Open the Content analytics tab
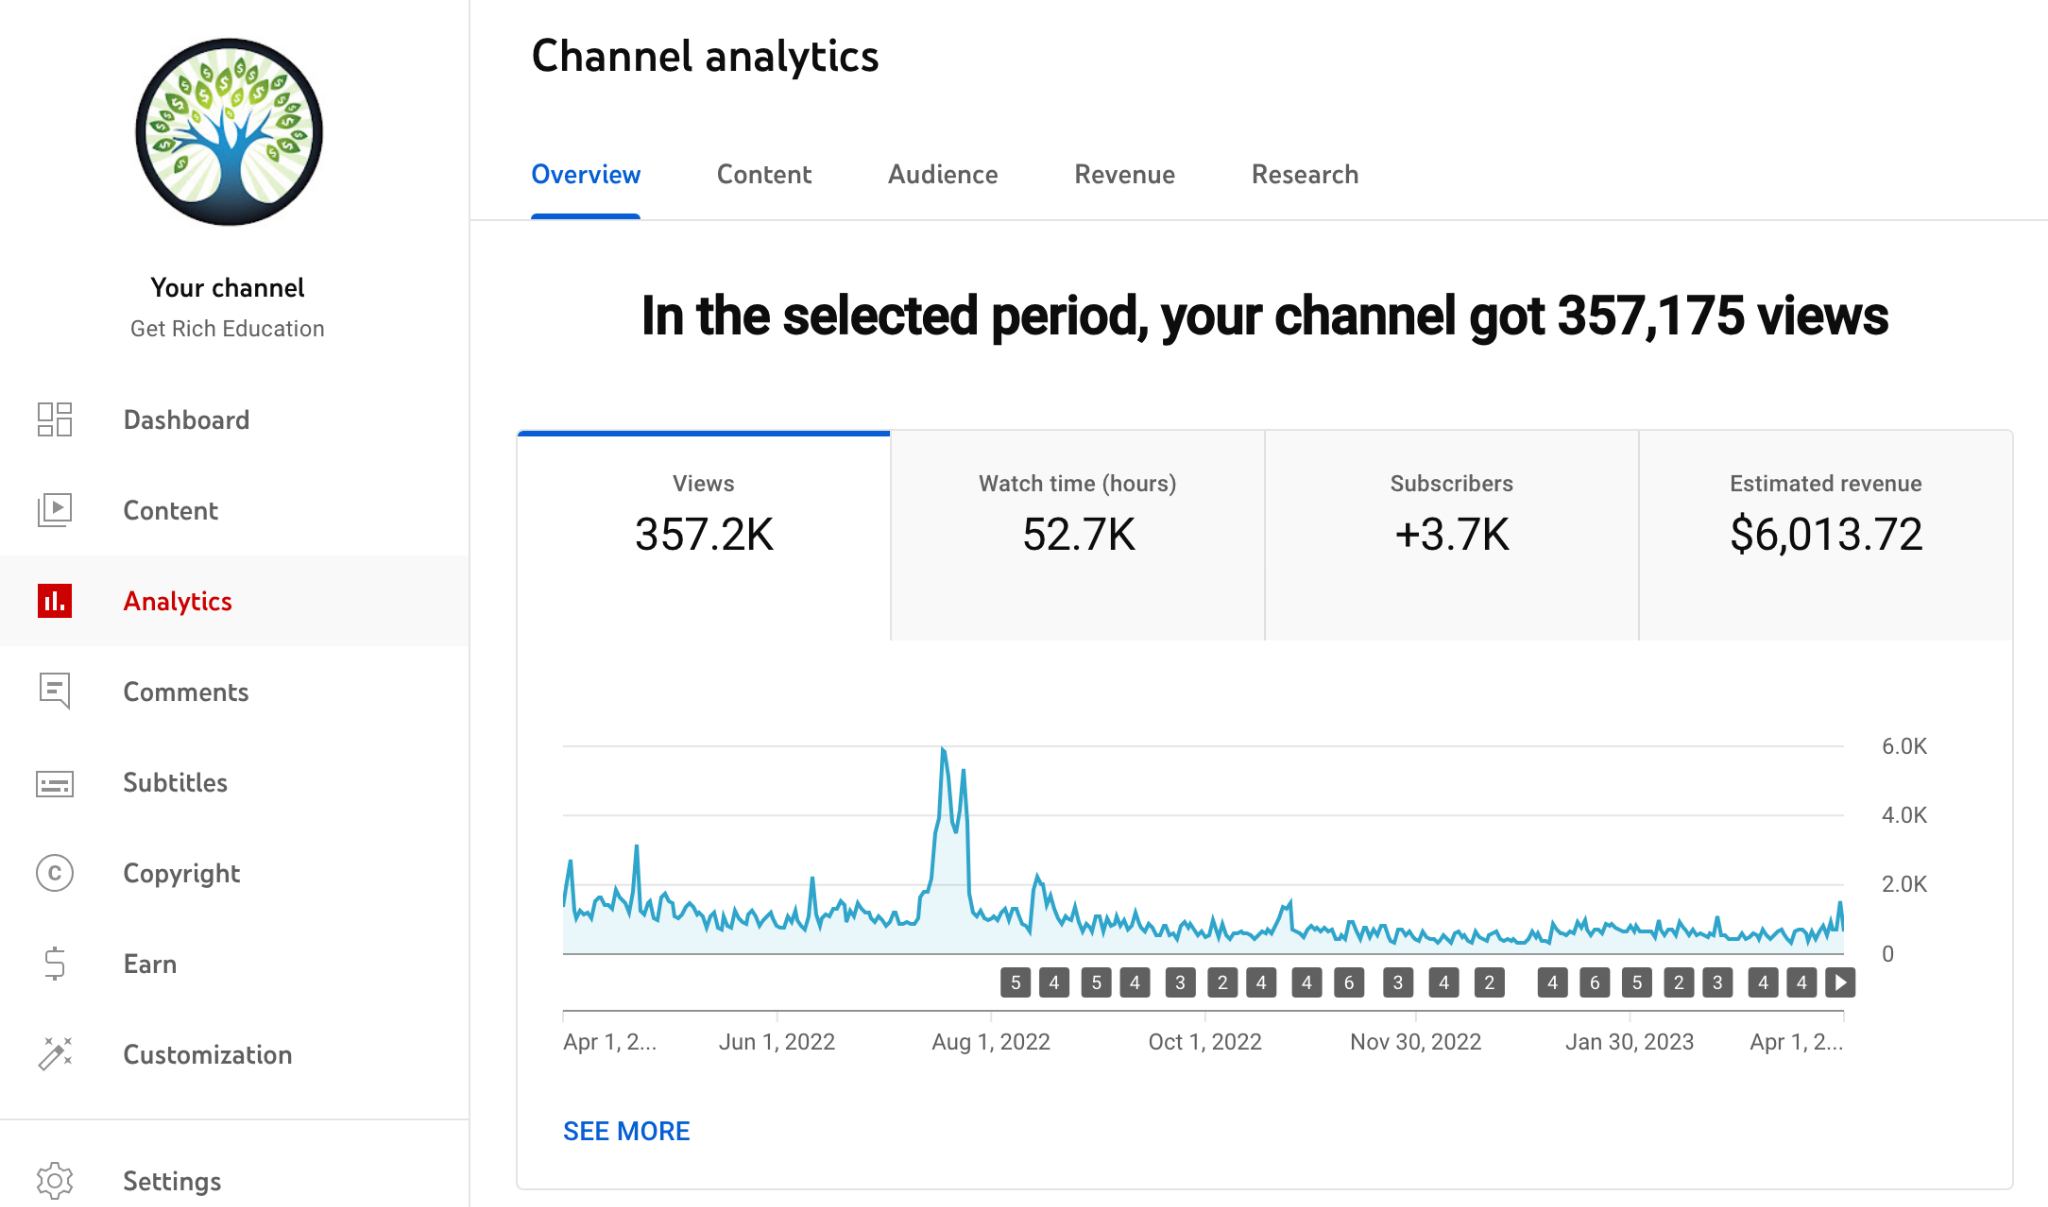The image size is (2048, 1207). click(x=764, y=175)
